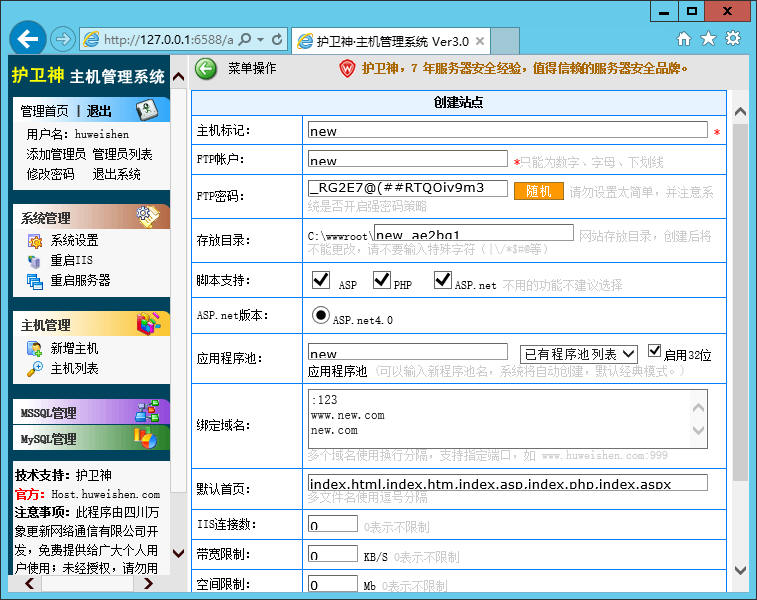Click the Host.huweishen.com official link
Image resolution: width=757 pixels, height=600 pixels.
[x=106, y=494]
